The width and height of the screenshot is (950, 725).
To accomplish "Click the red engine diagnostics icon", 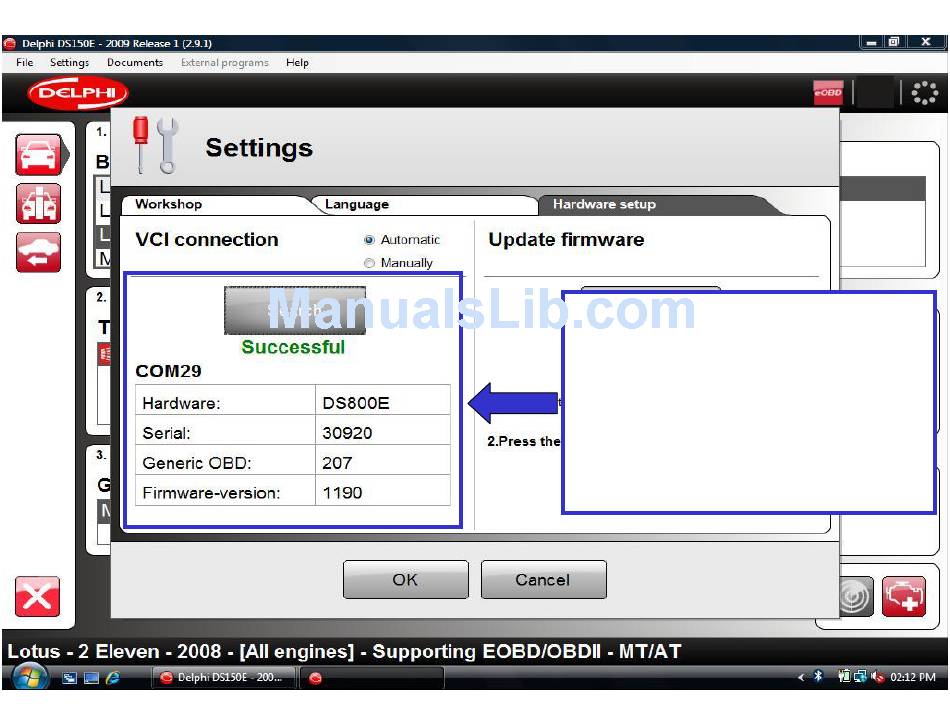I will 904,597.
